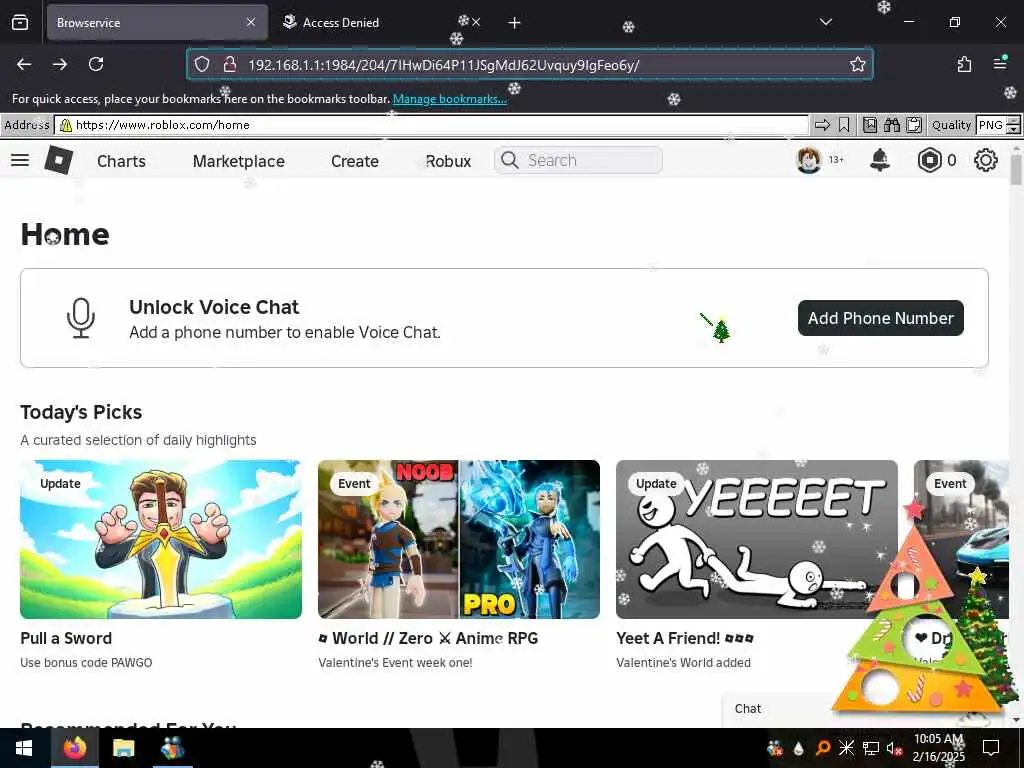
Task: Open Firefox View icon
Action: (x=20, y=23)
